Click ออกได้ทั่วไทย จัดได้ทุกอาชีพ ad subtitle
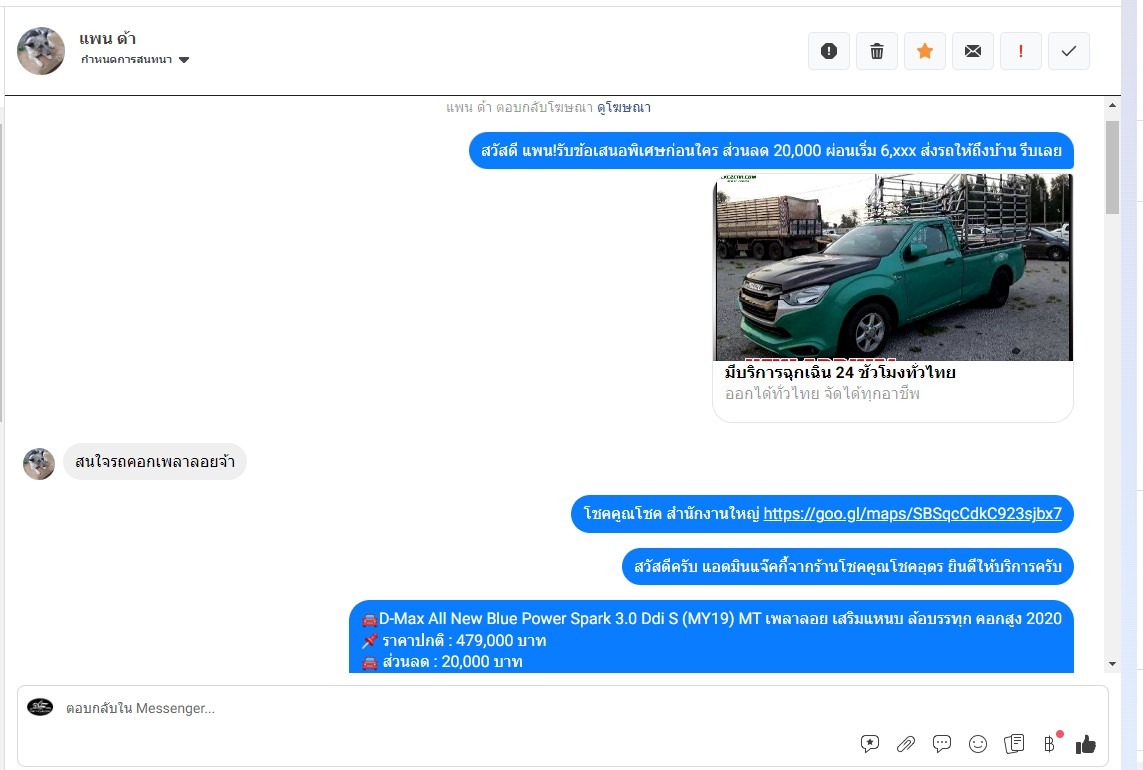Viewport: 1143px width, 770px height. tap(822, 394)
